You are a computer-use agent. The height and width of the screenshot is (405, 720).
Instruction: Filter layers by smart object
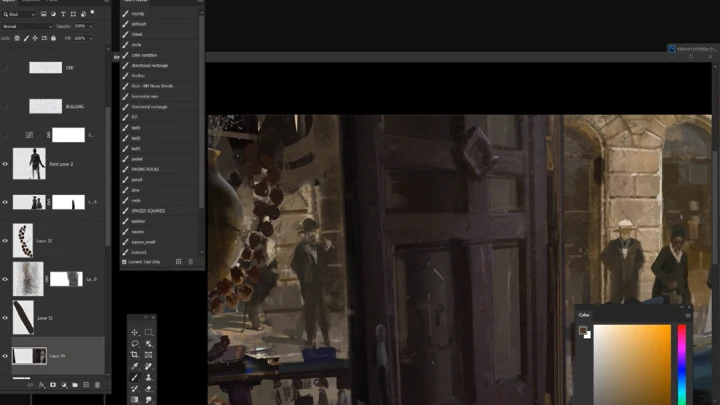[x=83, y=14]
